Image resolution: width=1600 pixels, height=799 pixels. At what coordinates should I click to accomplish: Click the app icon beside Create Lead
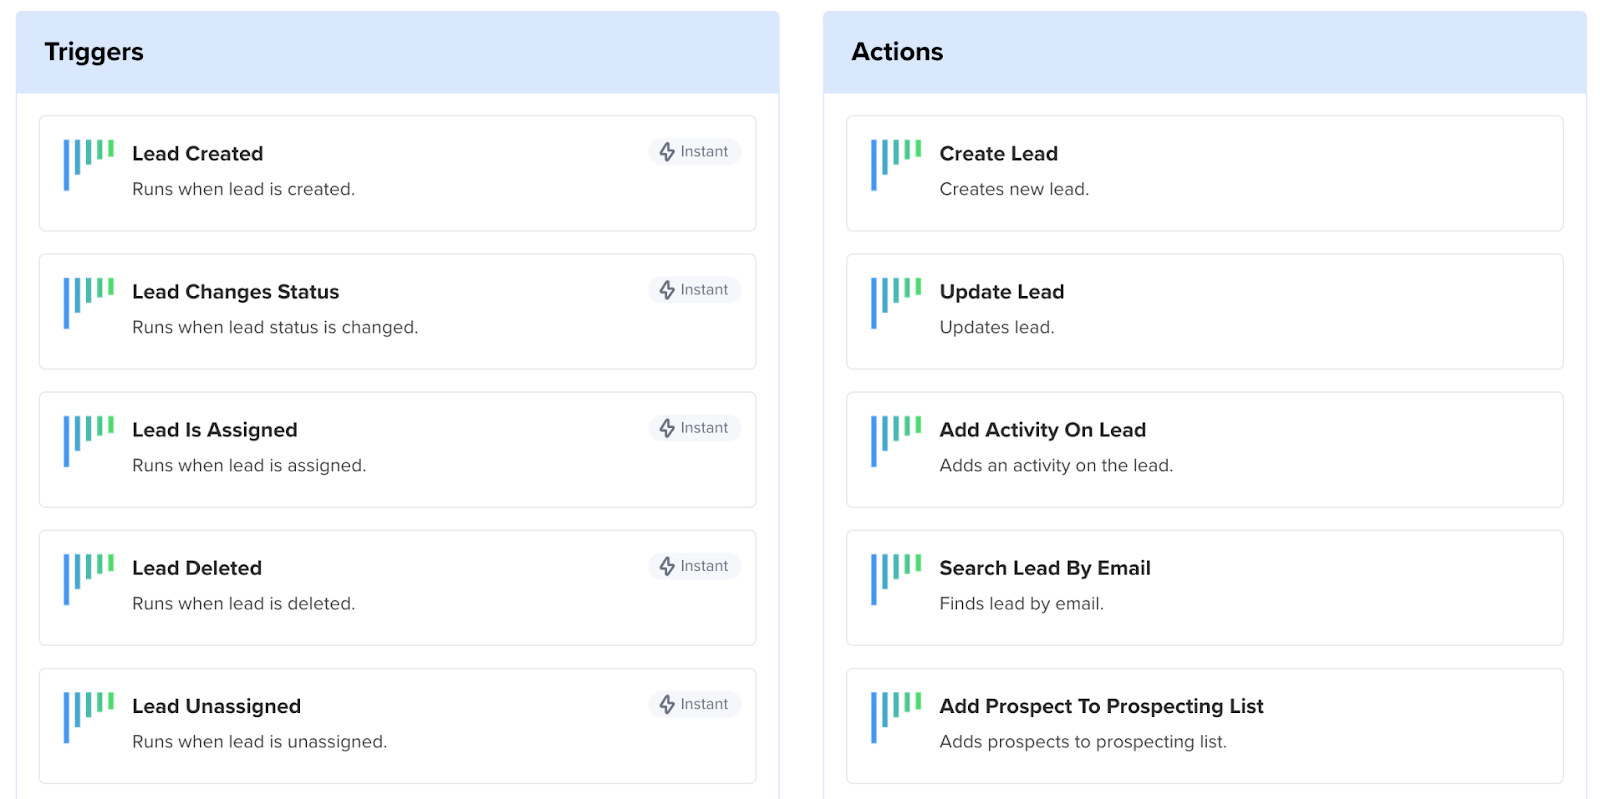[895, 164]
